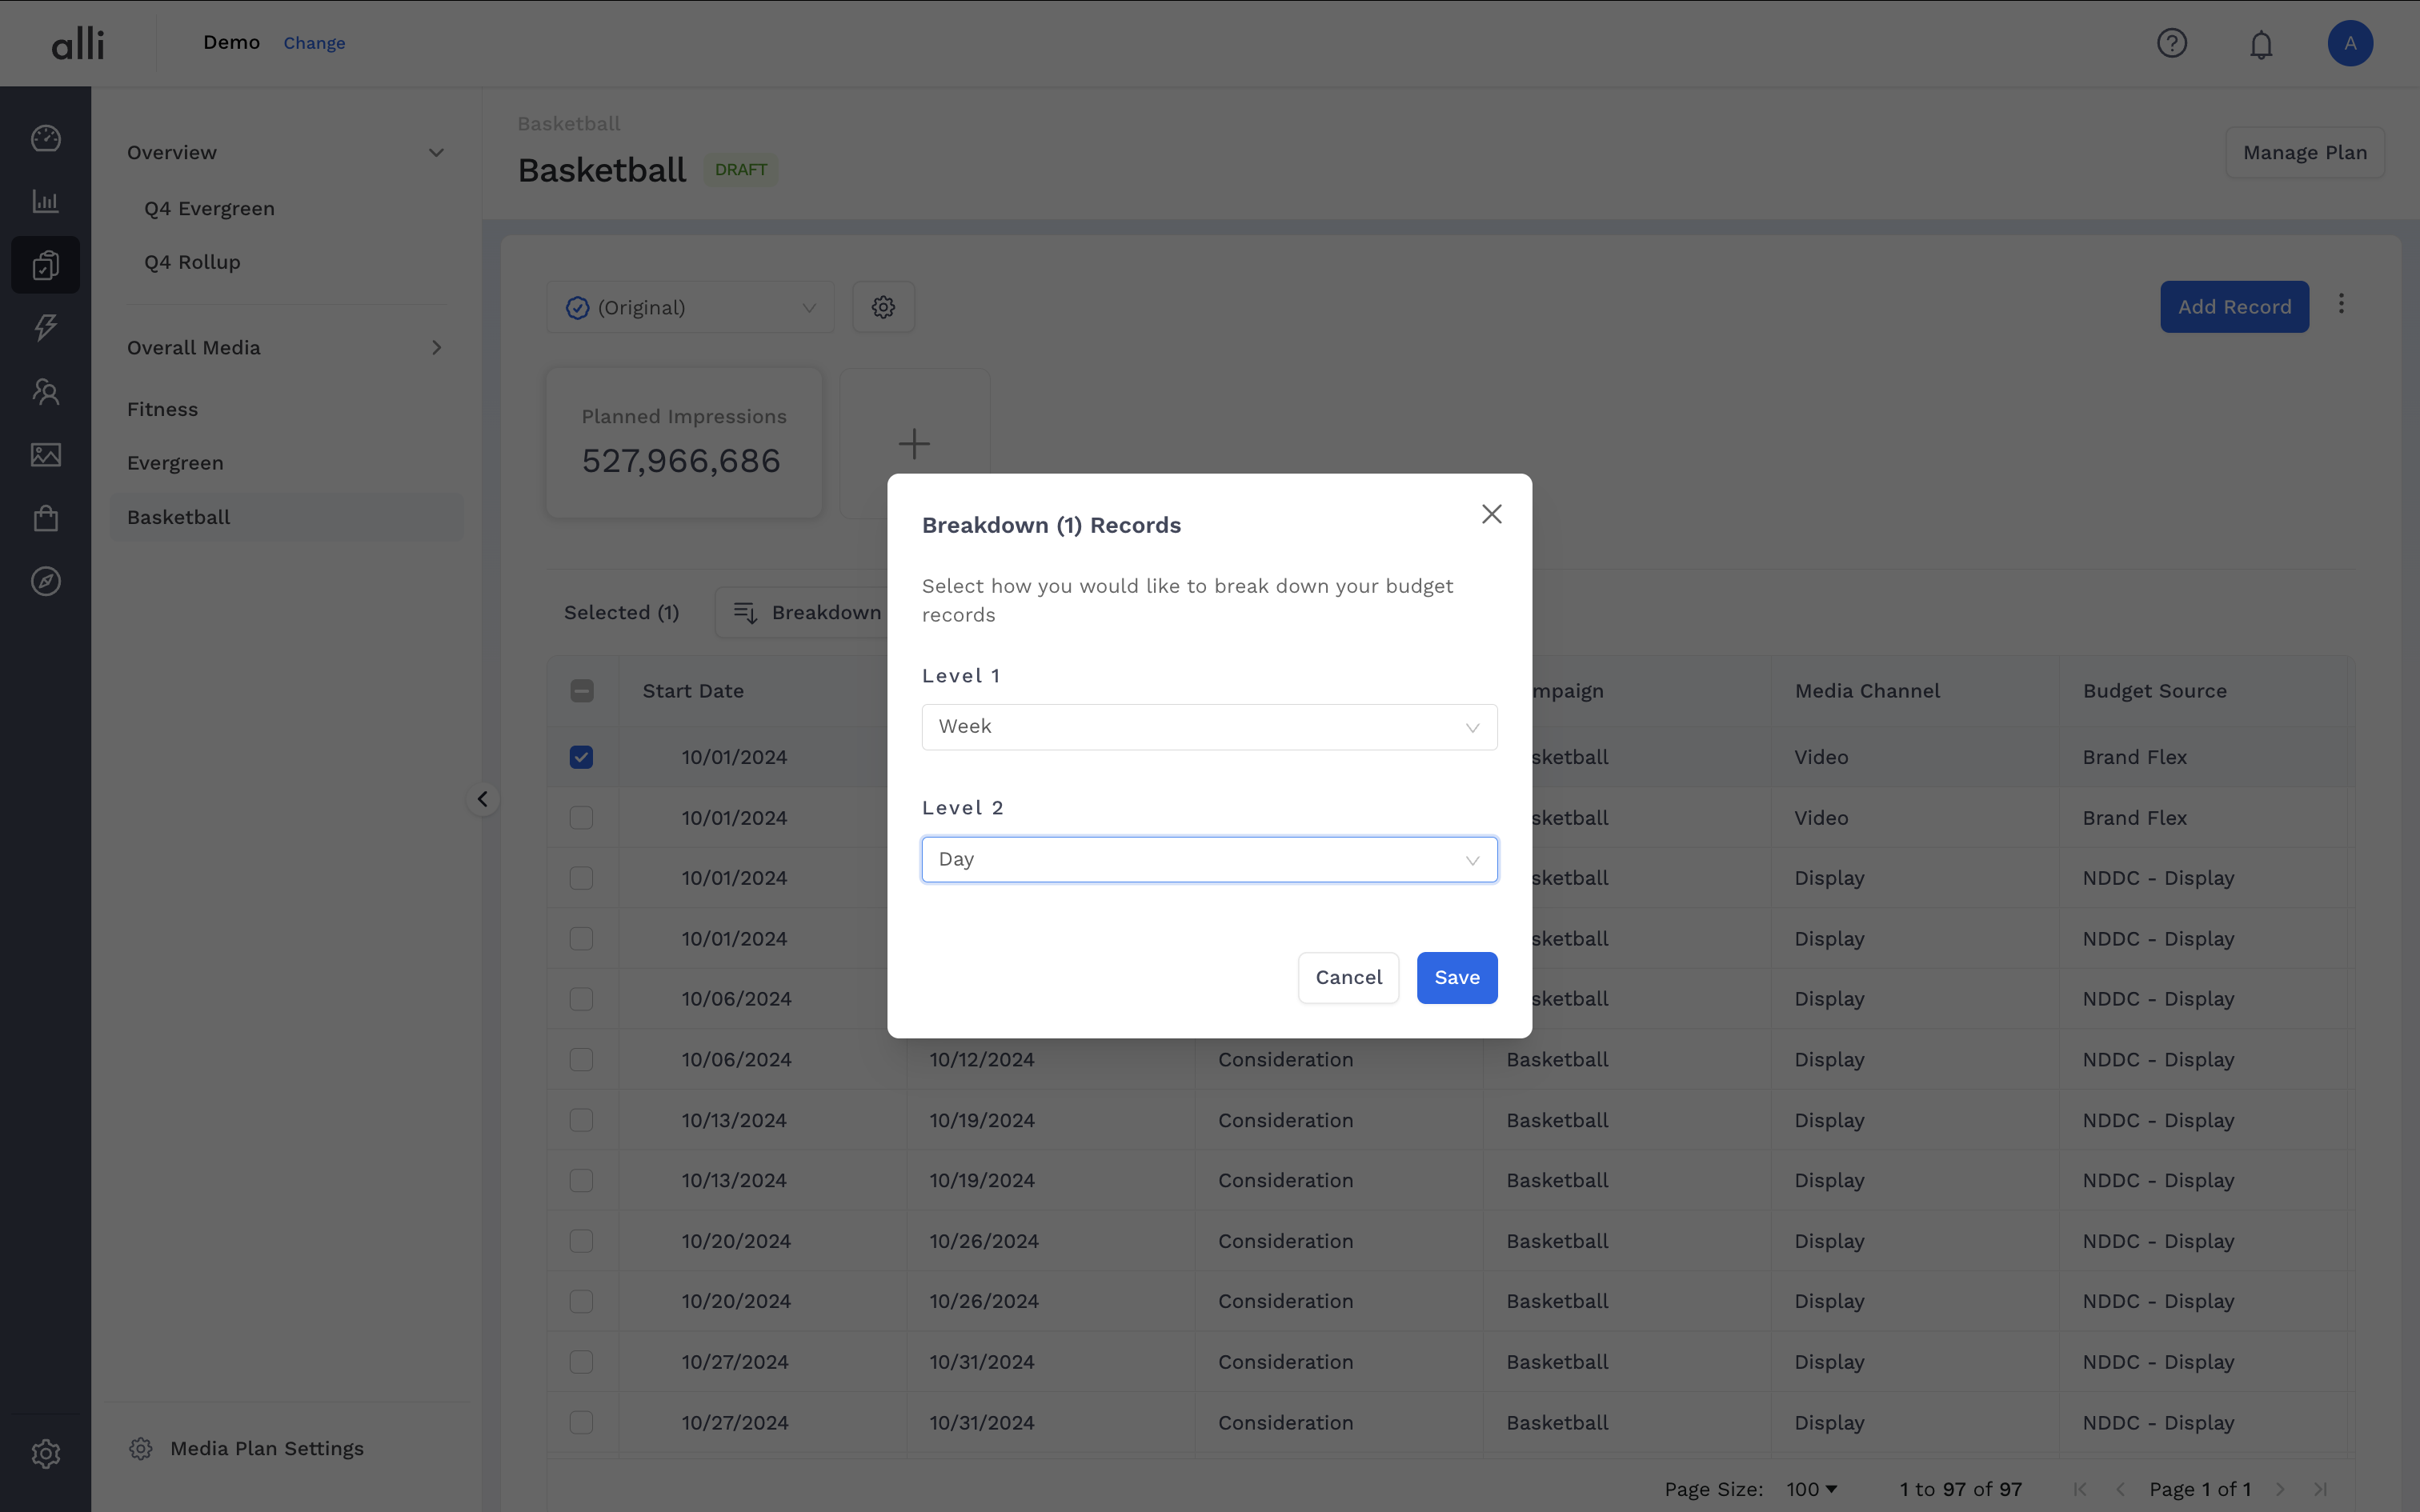Open the notifications bell
This screenshot has height=1512, width=2420.
click(2261, 45)
